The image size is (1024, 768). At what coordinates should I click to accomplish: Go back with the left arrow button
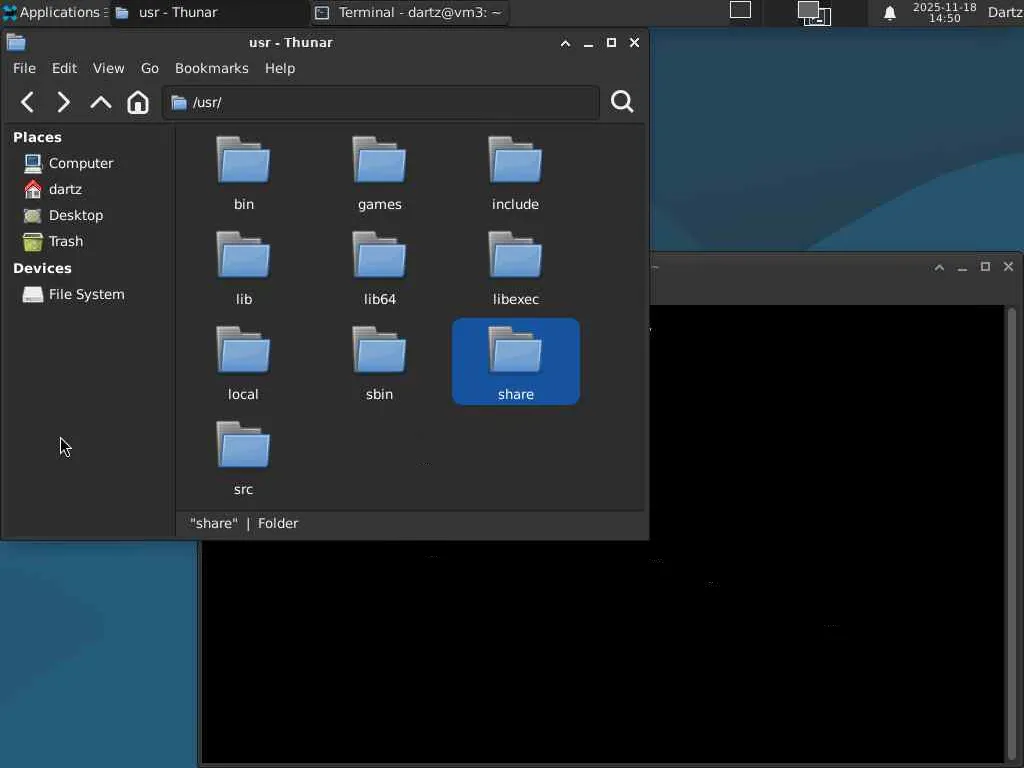click(27, 102)
